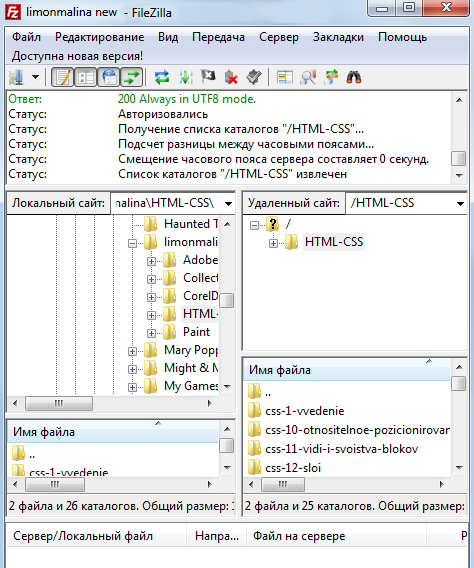Select remote folder css-1-vvedenie
Image resolution: width=474 pixels, height=568 pixels.
[x=305, y=411]
